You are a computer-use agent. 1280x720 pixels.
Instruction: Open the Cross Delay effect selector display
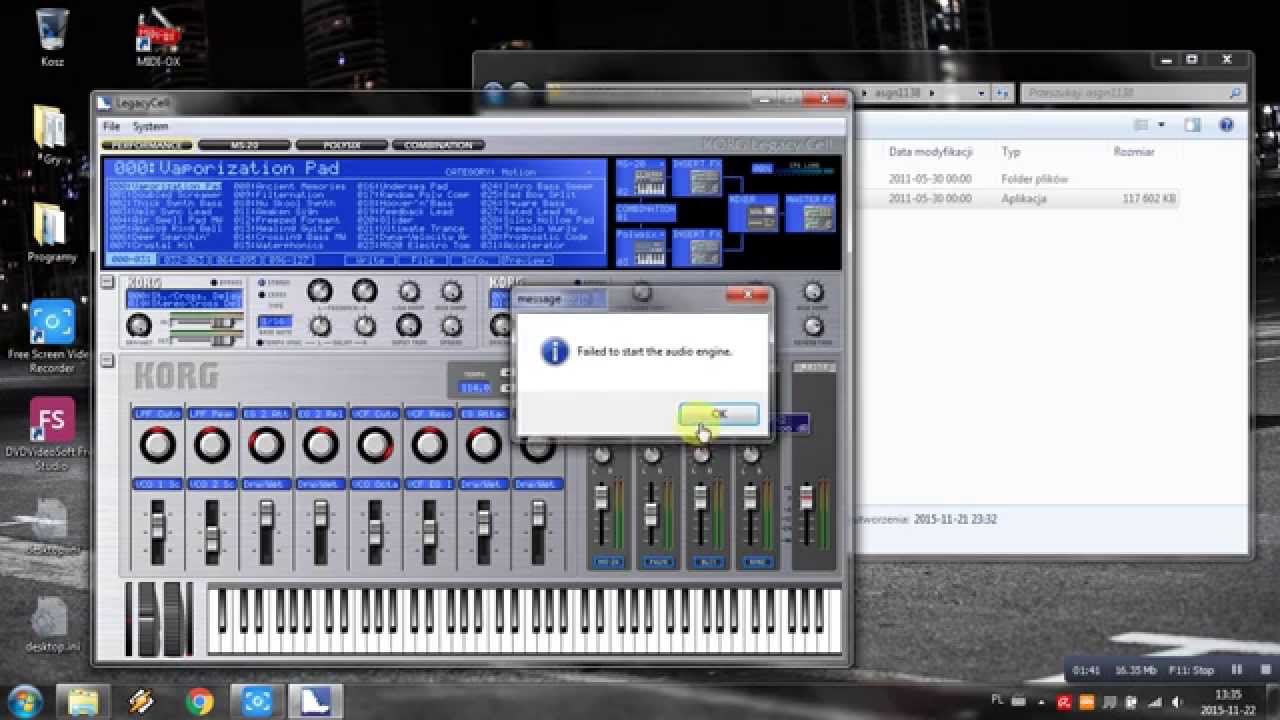pyautogui.click(x=185, y=299)
